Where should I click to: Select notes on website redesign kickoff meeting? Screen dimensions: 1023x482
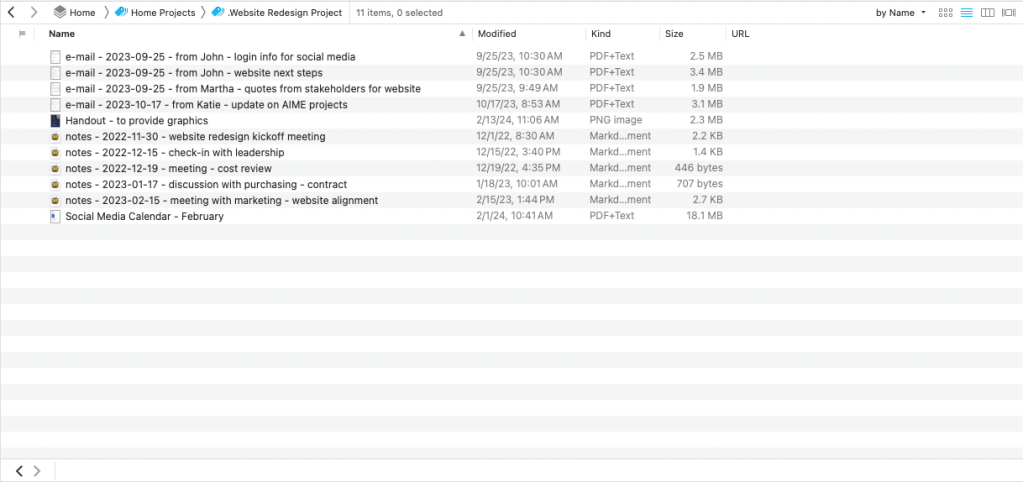click(195, 136)
